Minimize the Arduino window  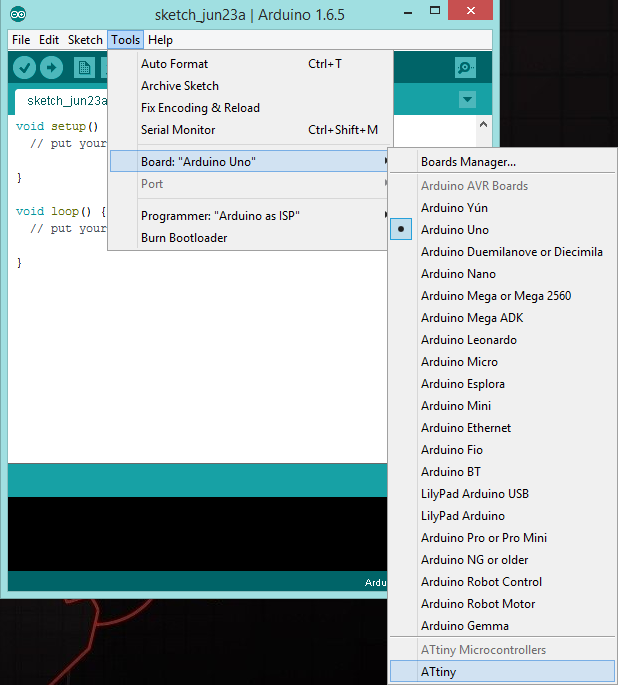[408, 12]
